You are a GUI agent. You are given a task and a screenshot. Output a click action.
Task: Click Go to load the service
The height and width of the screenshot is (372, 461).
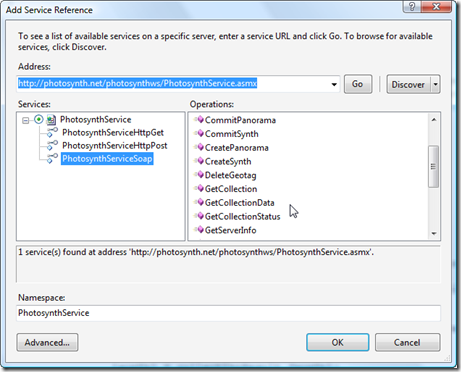[358, 84]
